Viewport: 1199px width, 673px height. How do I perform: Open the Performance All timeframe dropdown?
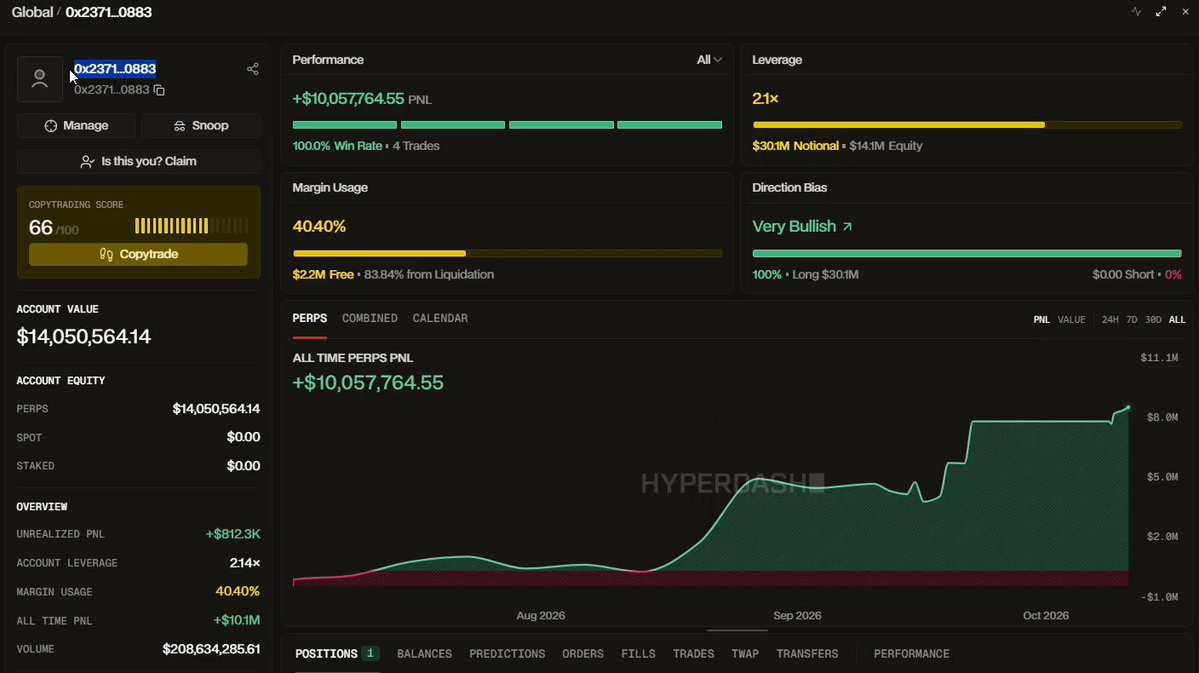tap(709, 60)
